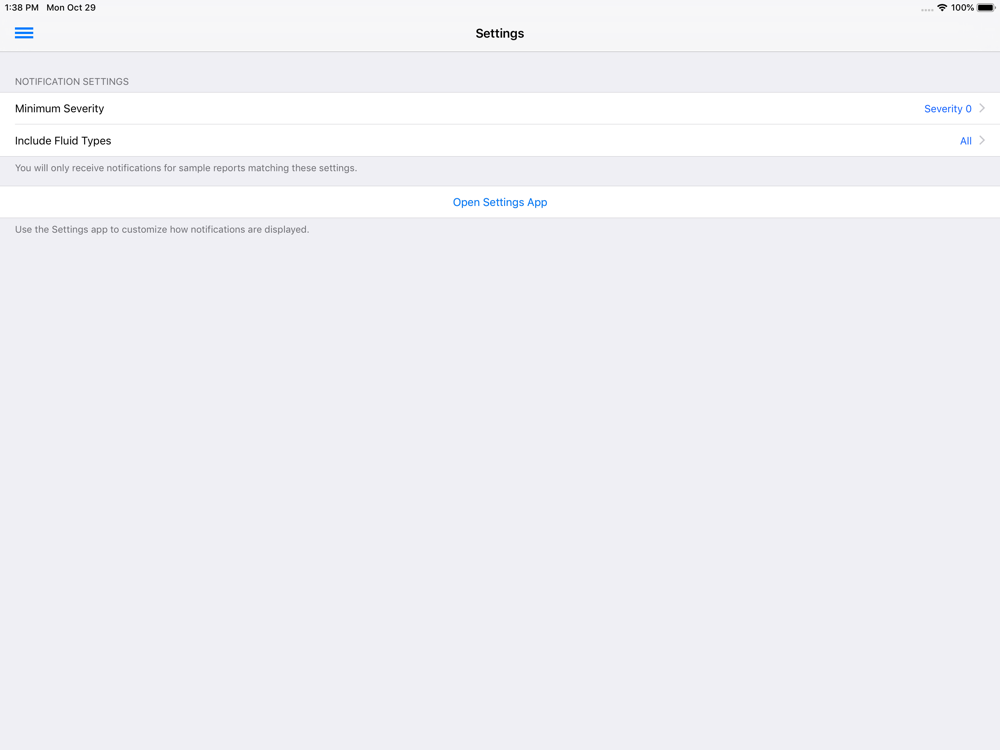Tap the NOTIFICATION SETTINGS header
Image resolution: width=1000 pixels, height=750 pixels.
click(72, 82)
